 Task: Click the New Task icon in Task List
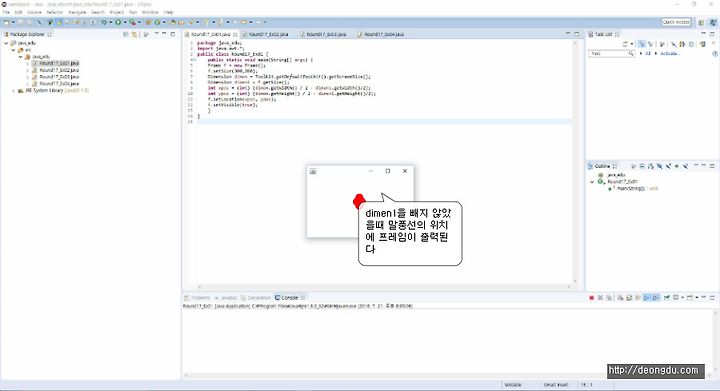pos(624,44)
